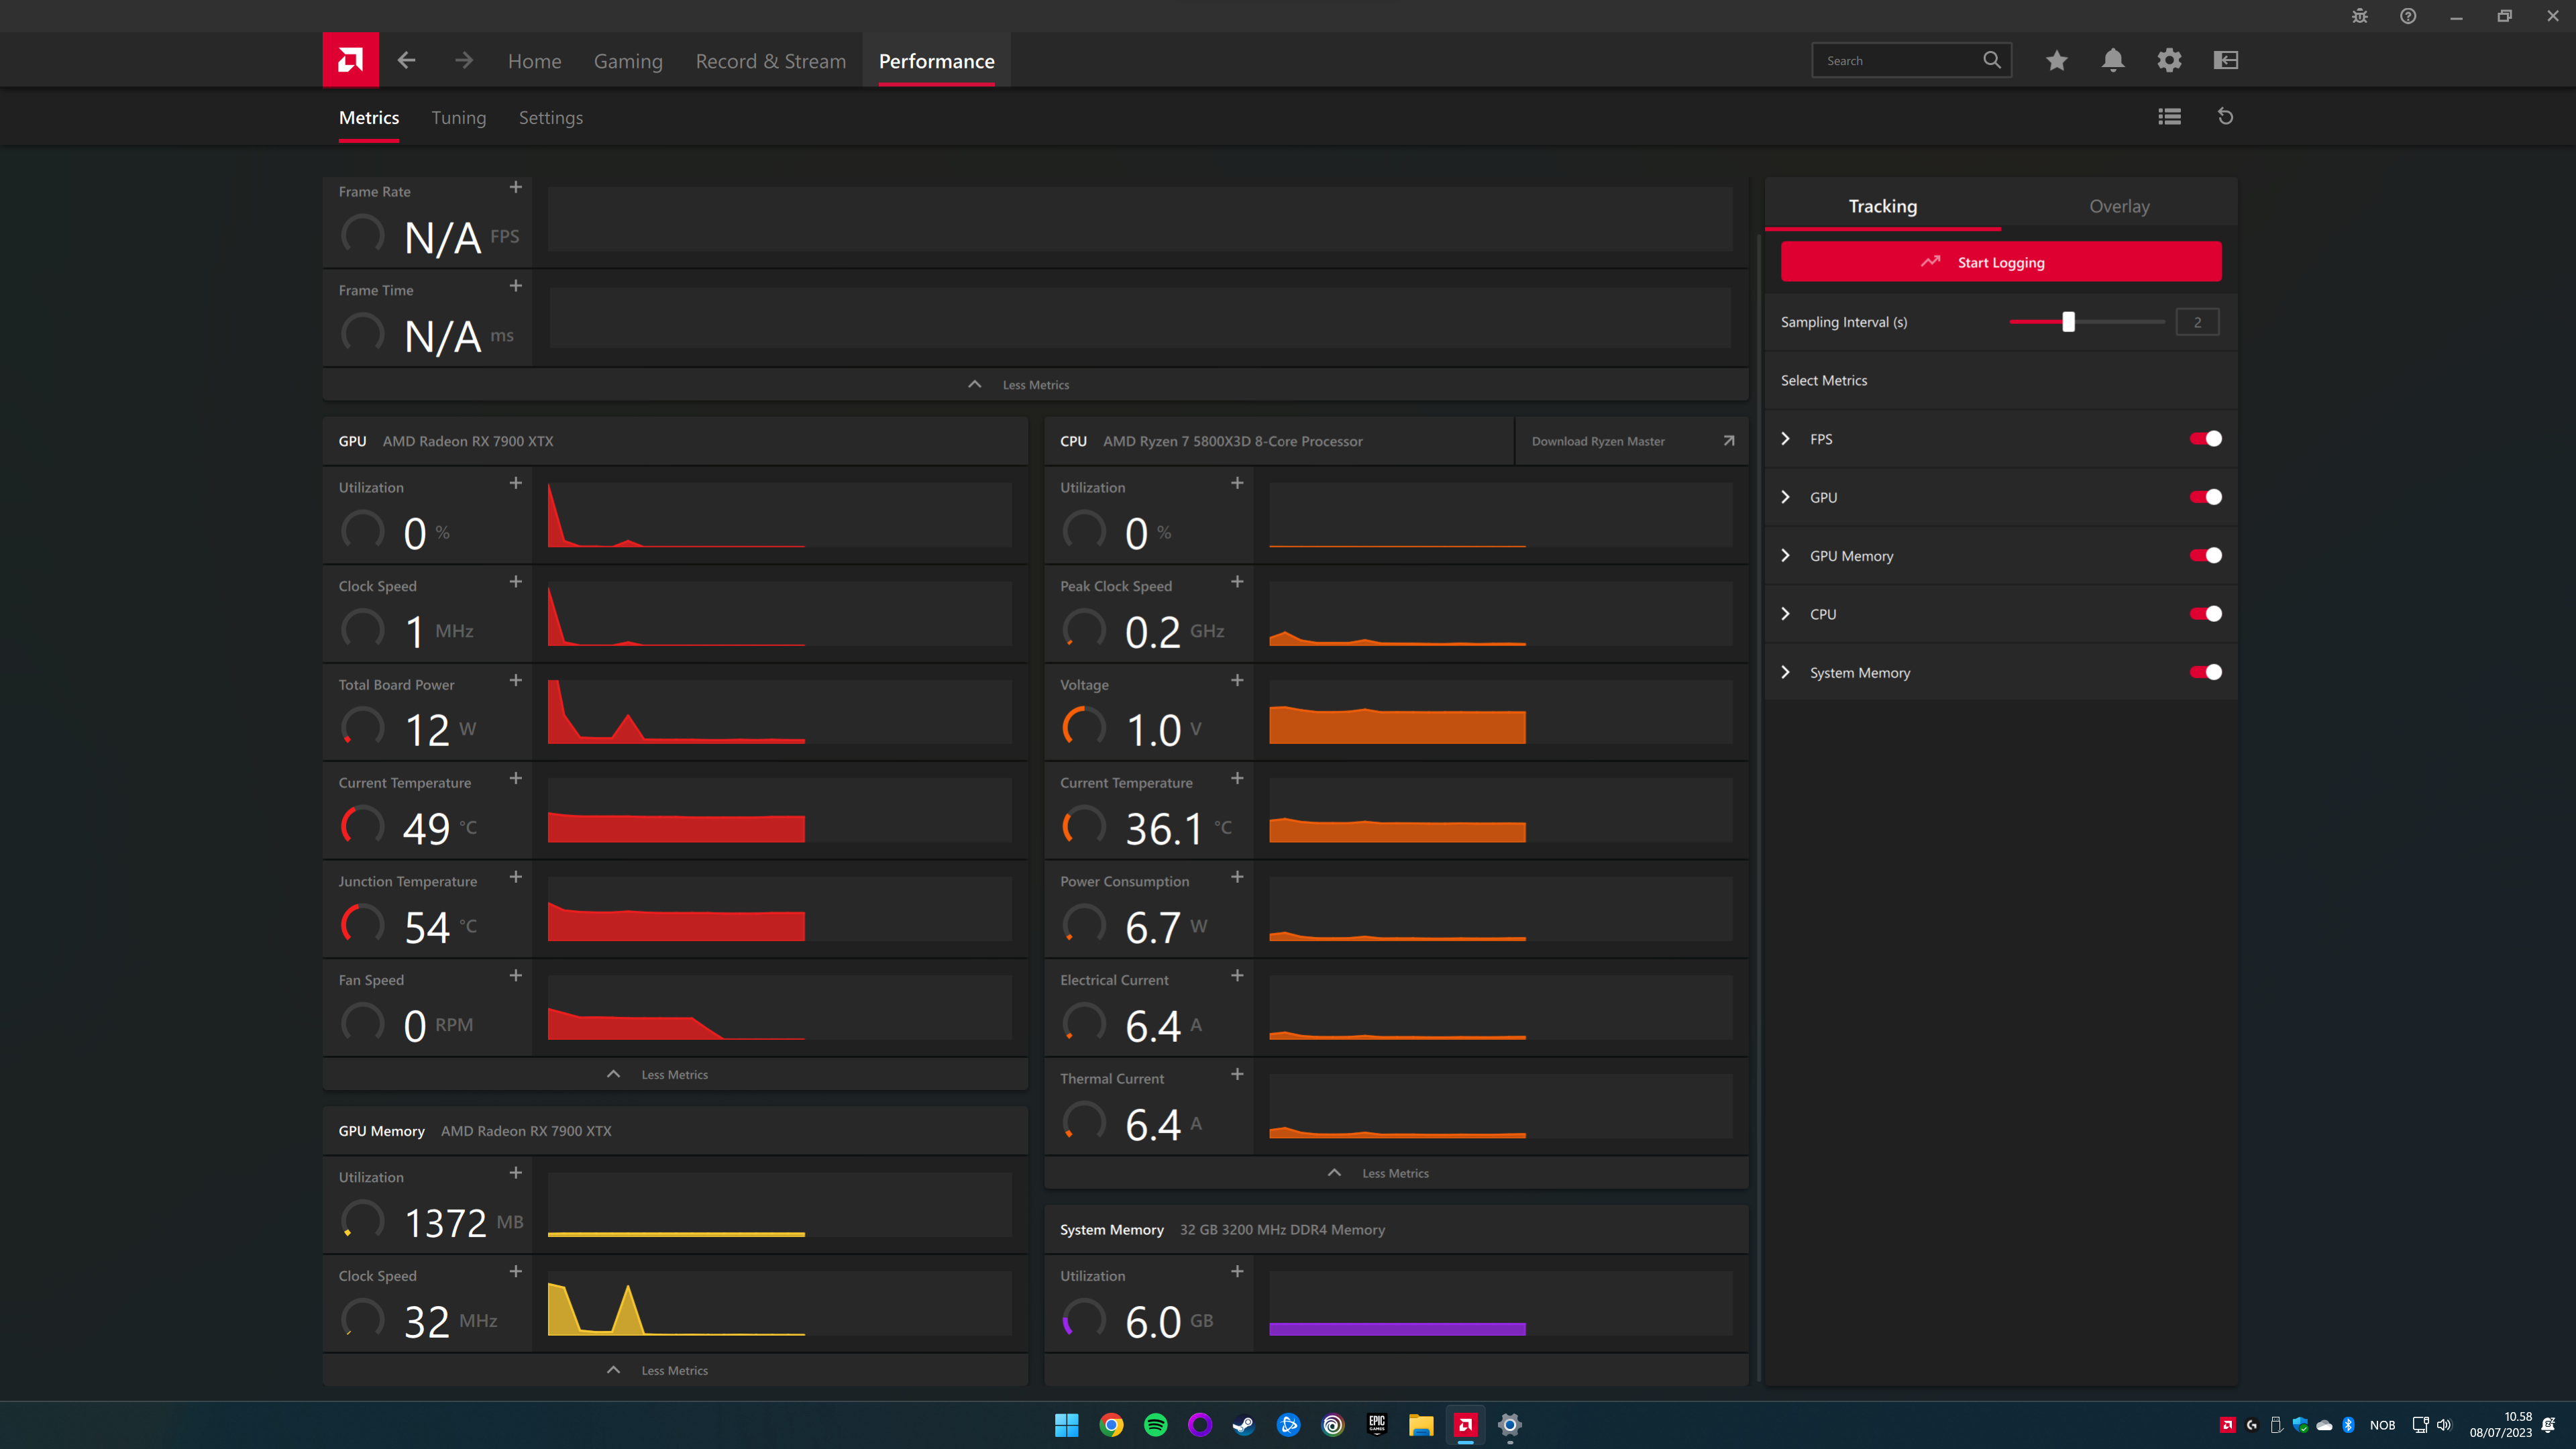Open the Home tab
Image resolution: width=2576 pixels, height=1449 pixels.
pyautogui.click(x=535, y=61)
